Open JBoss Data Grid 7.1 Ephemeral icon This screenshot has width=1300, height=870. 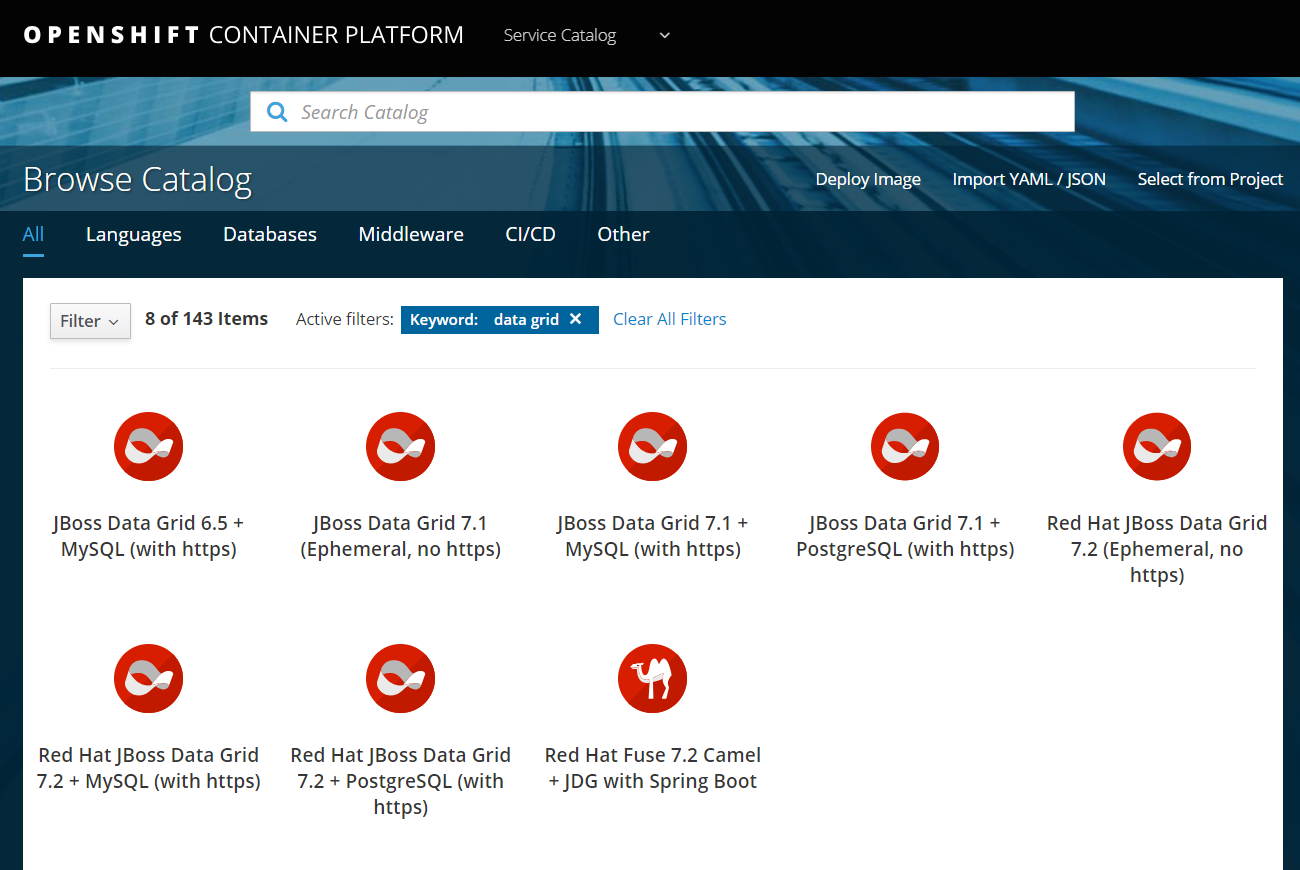tap(401, 447)
